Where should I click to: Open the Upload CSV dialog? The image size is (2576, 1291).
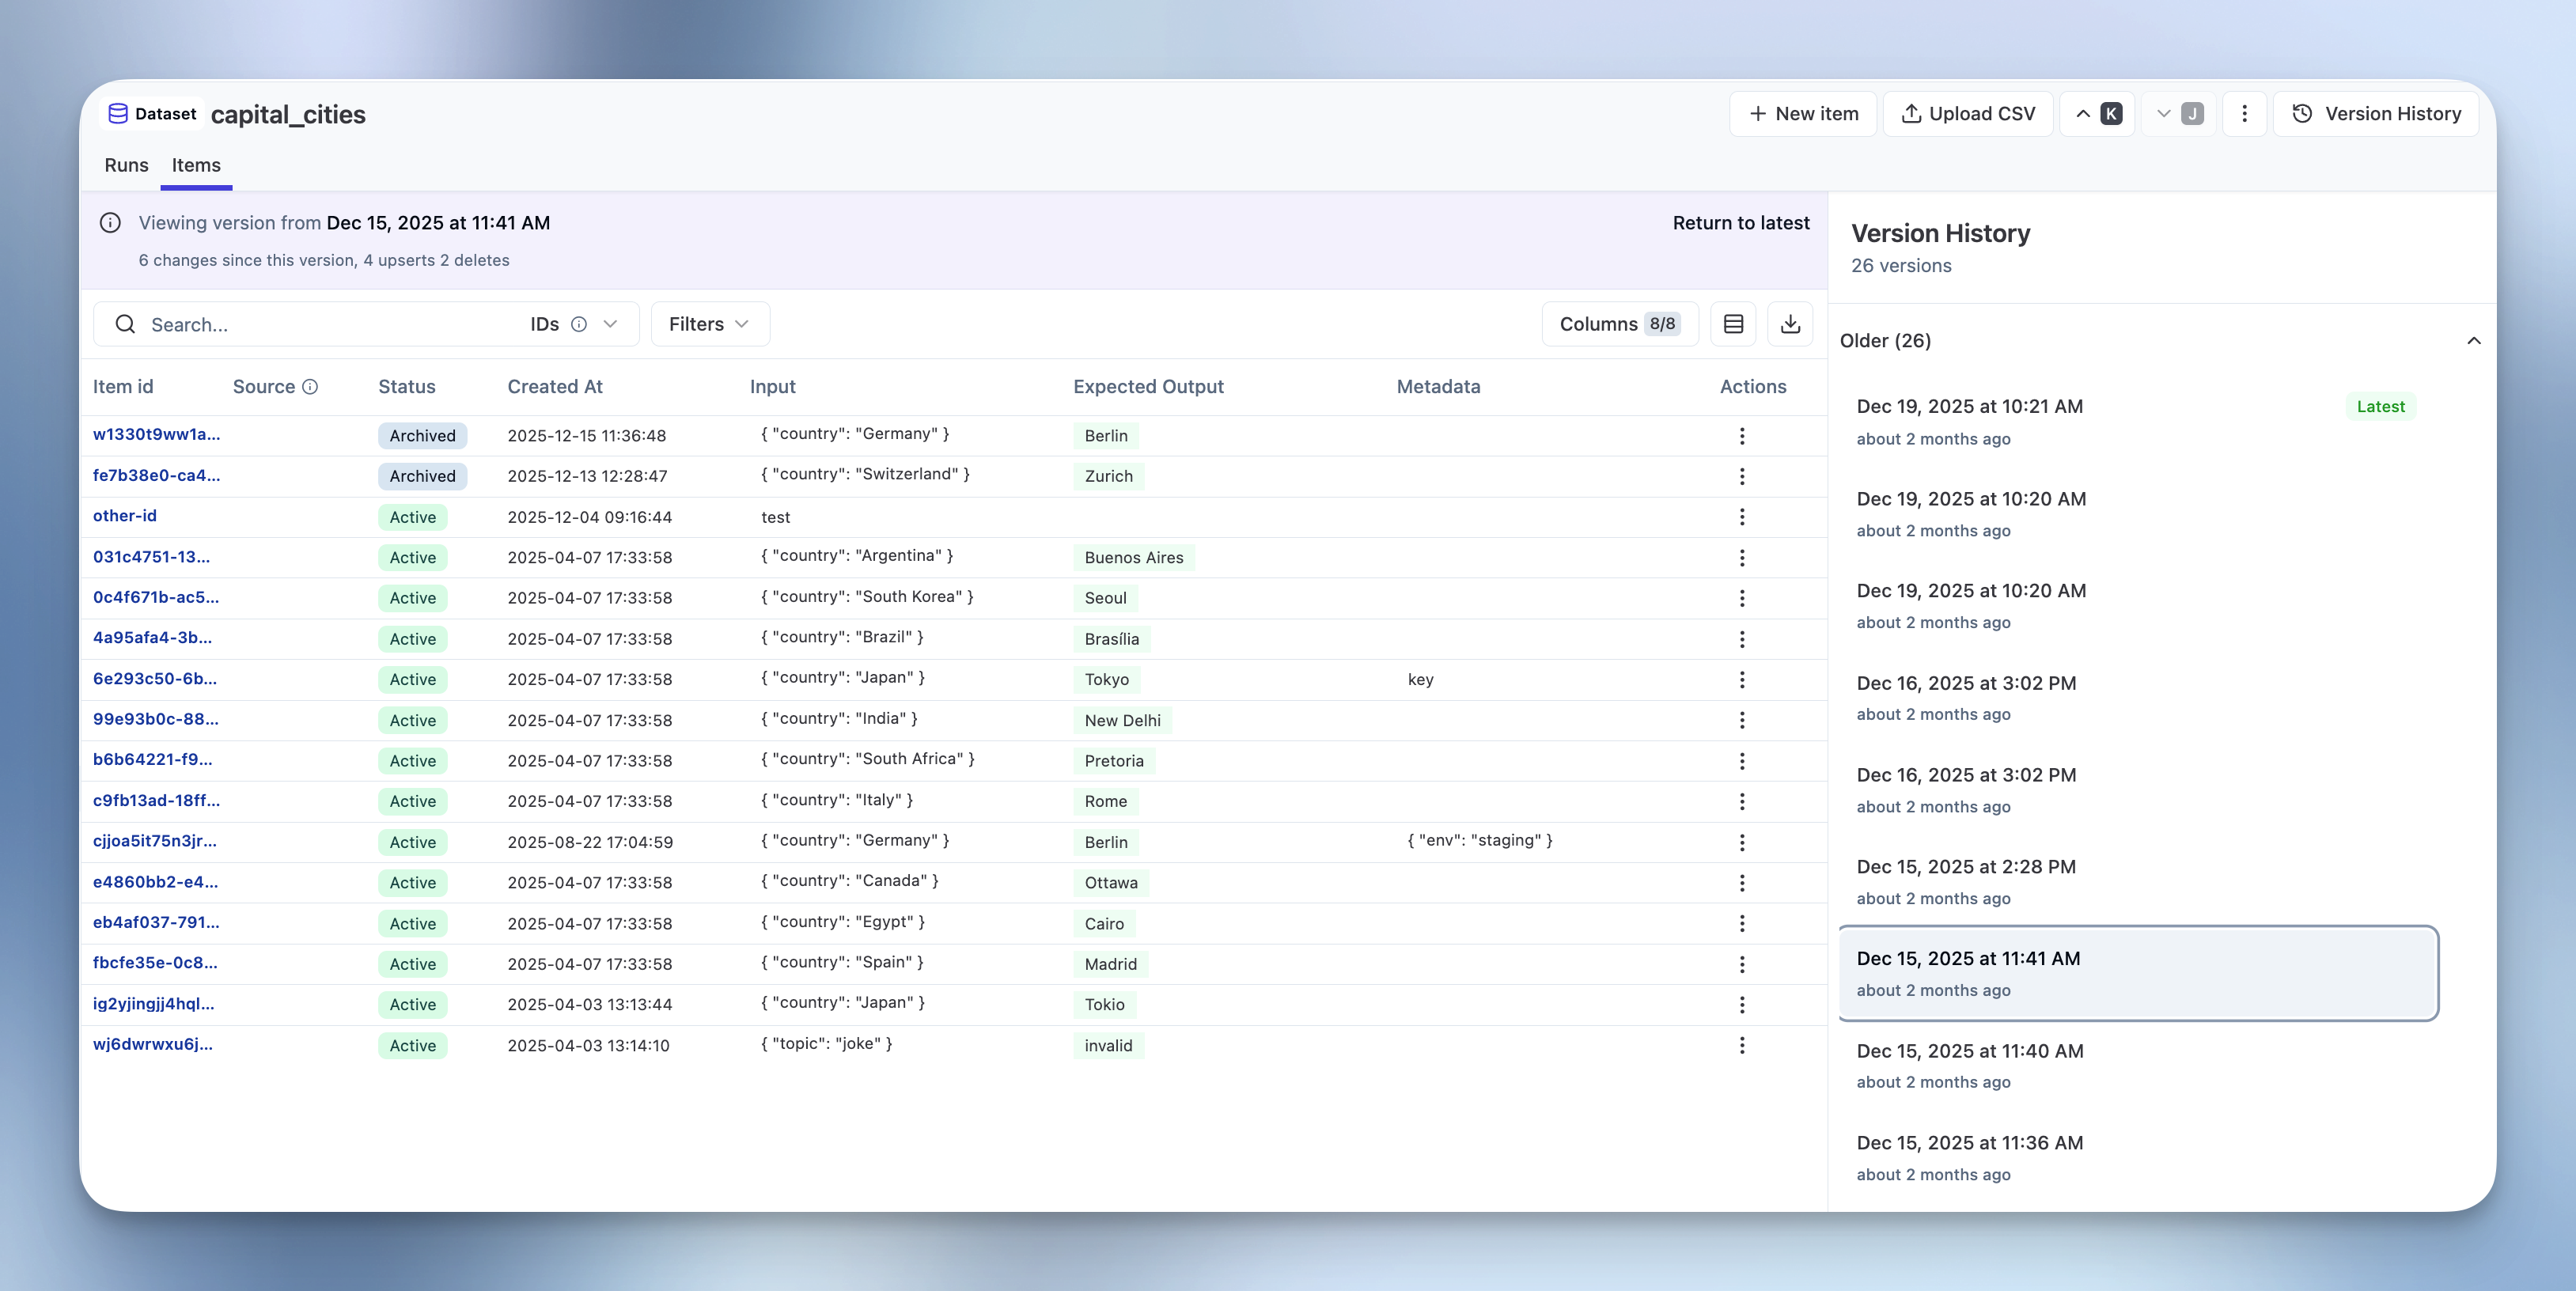(x=1968, y=113)
